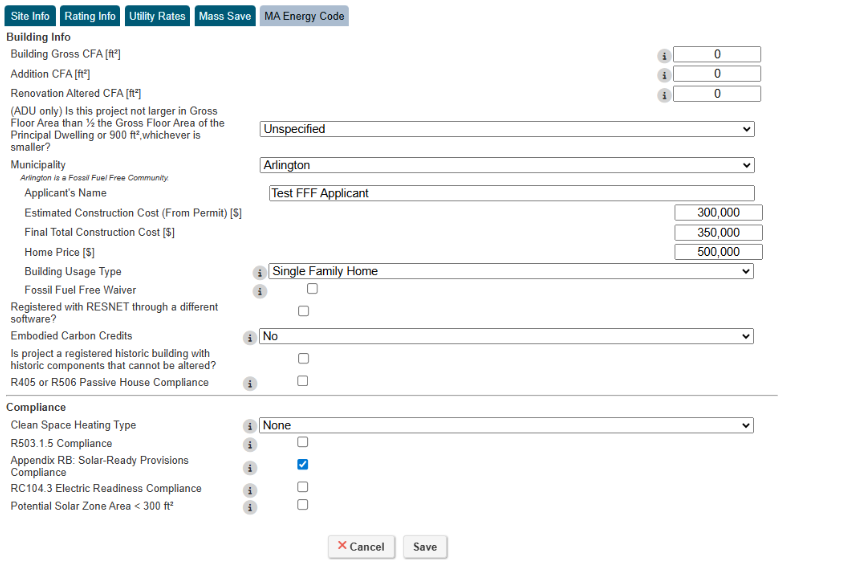
Task: Open info icon for Addition CFA
Action: coord(664,76)
